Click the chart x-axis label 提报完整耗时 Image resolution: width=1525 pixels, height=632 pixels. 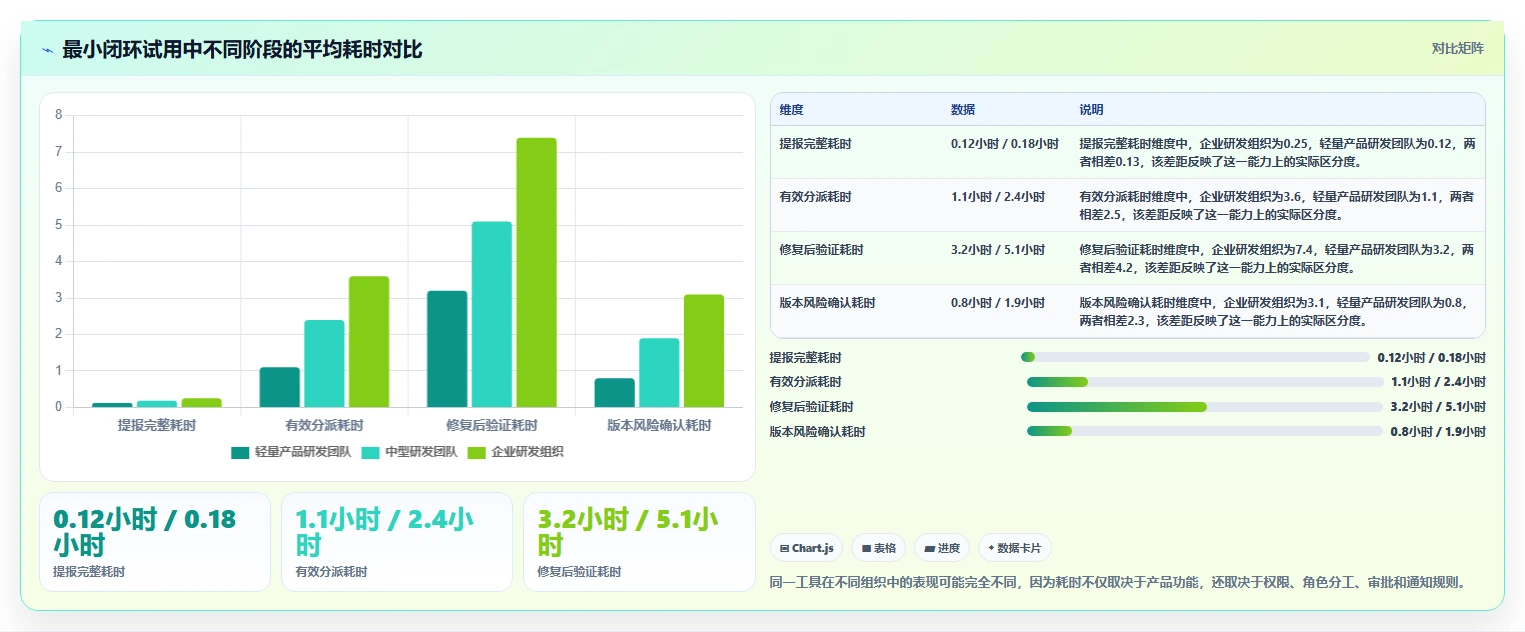coord(157,425)
